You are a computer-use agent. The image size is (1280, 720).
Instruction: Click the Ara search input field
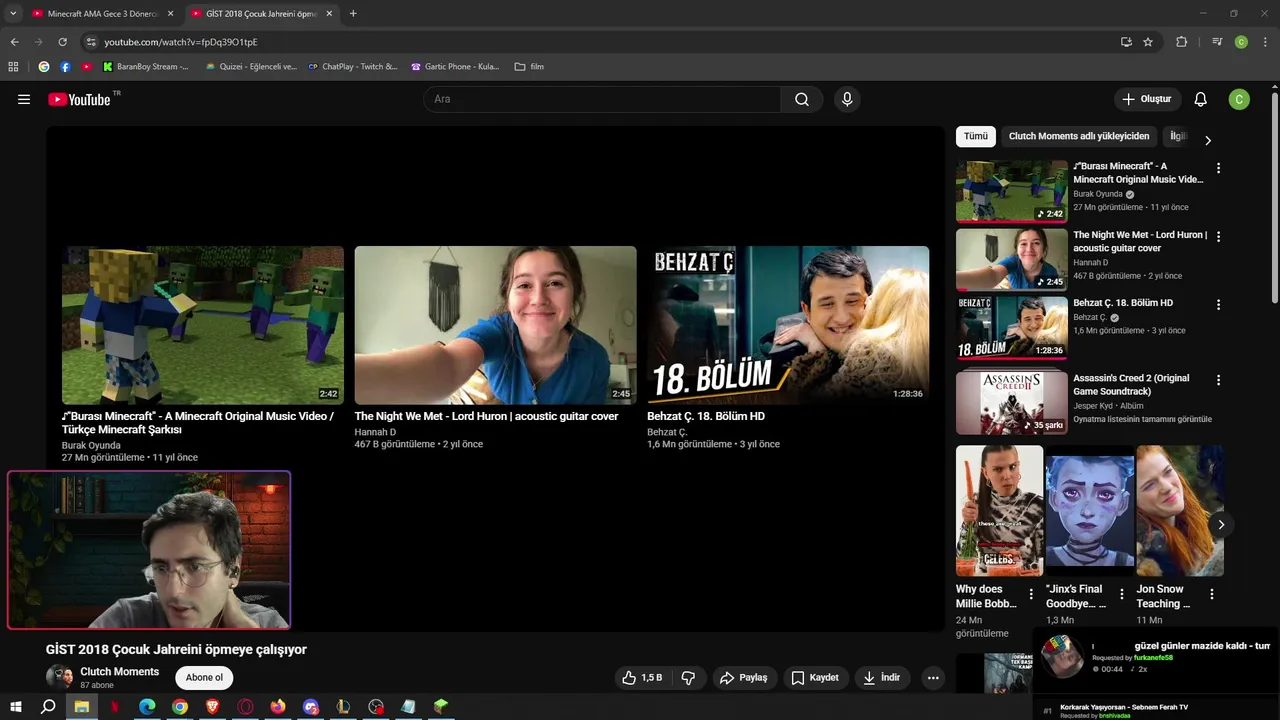click(603, 99)
